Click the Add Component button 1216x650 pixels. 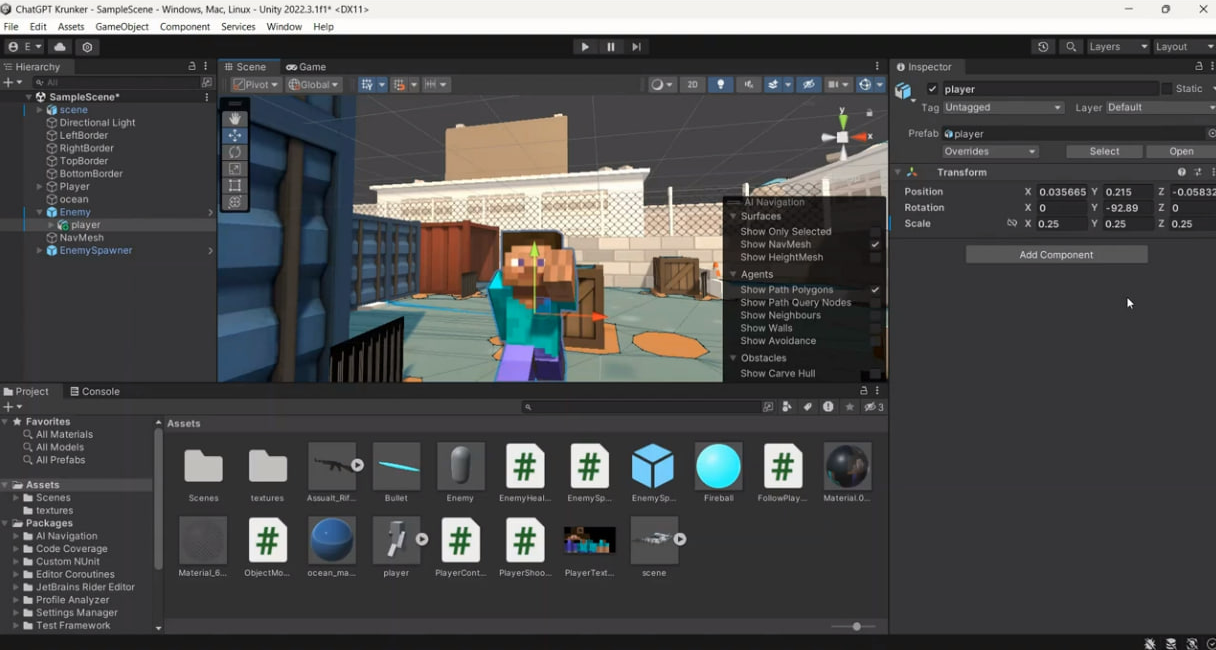tap(1056, 255)
